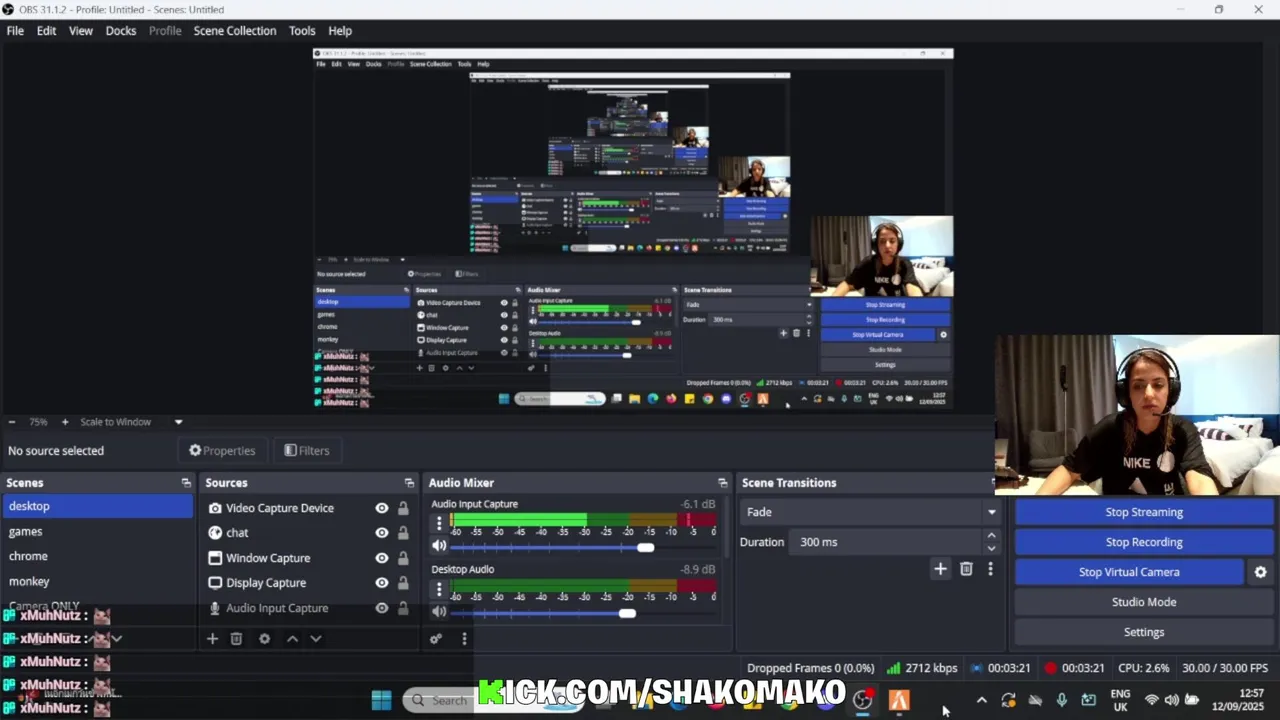Adjust Desktop Audio volume slider
The image size is (1280, 720).
pyautogui.click(x=627, y=613)
